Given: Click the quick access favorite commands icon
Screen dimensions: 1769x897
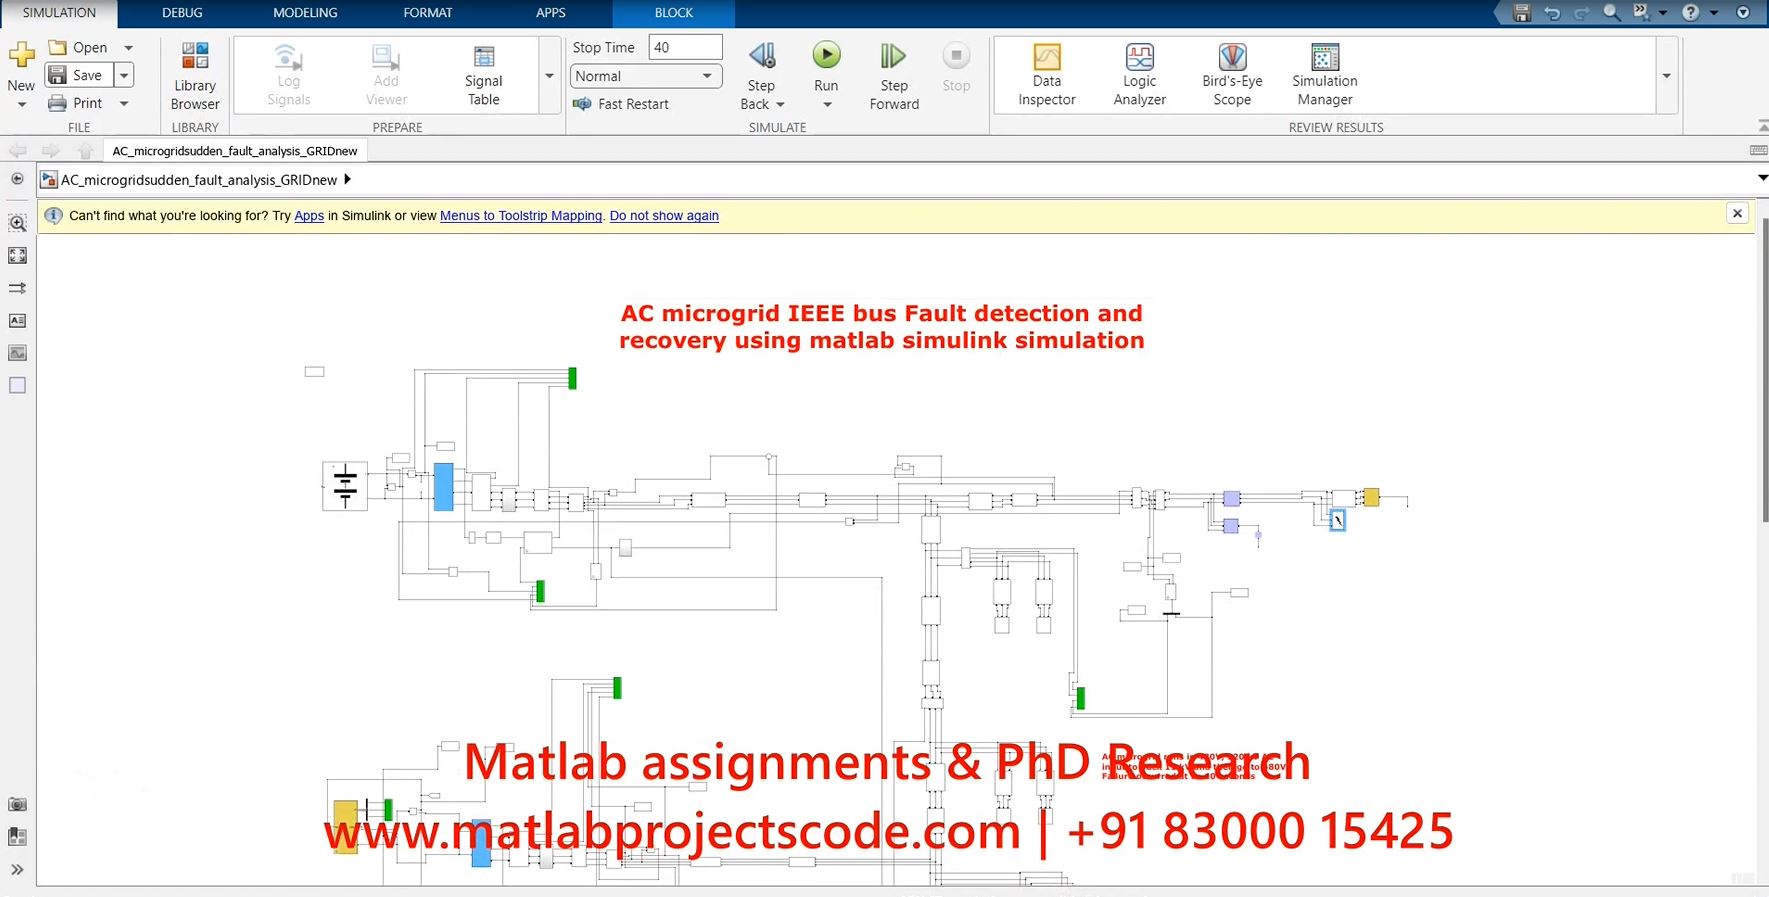Looking at the screenshot, I should [x=1641, y=13].
